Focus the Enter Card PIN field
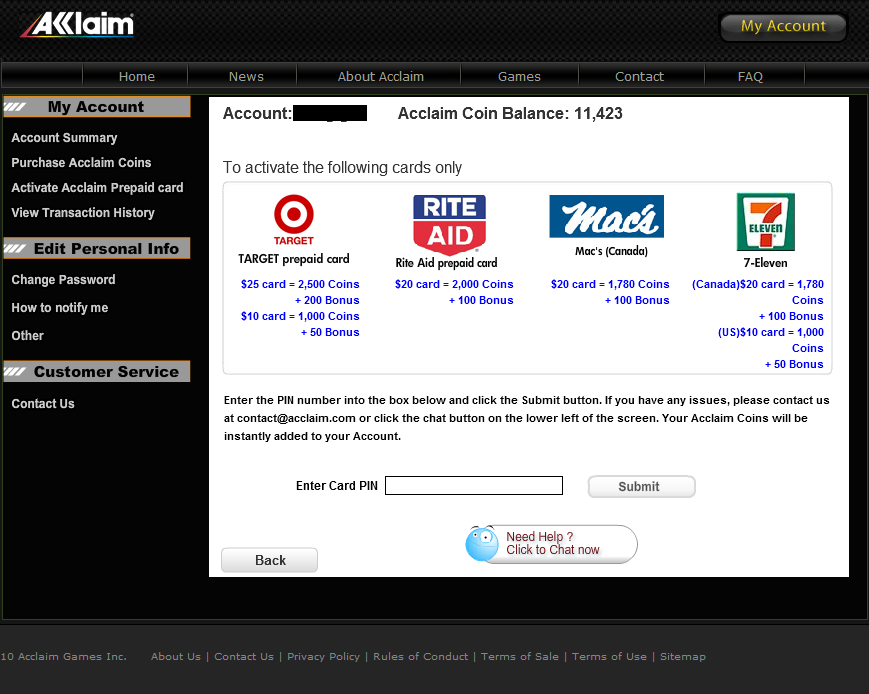Image resolution: width=869 pixels, height=694 pixels. click(x=474, y=486)
